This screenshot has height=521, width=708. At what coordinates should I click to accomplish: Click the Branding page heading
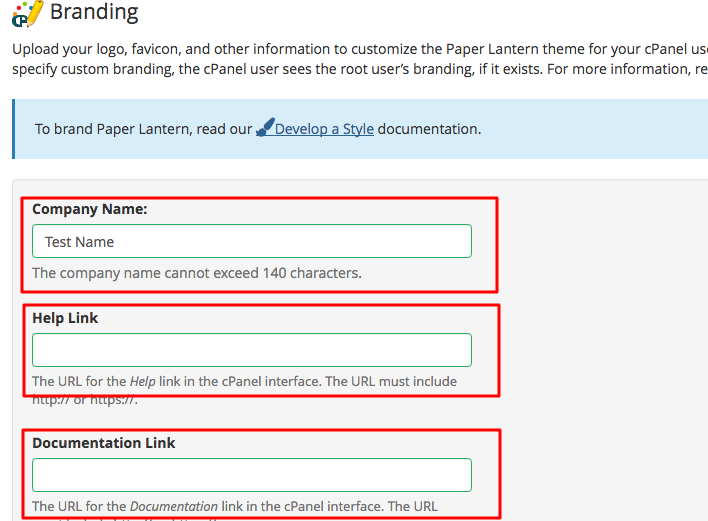coord(94,13)
